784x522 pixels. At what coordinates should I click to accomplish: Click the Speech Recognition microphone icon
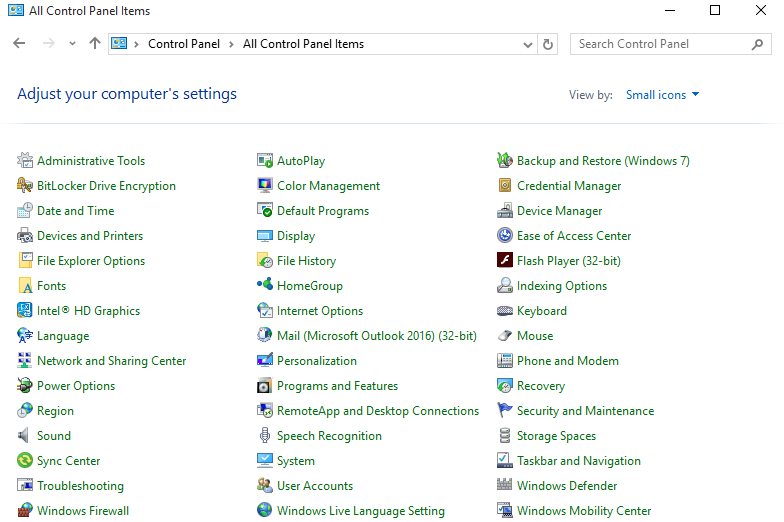264,436
